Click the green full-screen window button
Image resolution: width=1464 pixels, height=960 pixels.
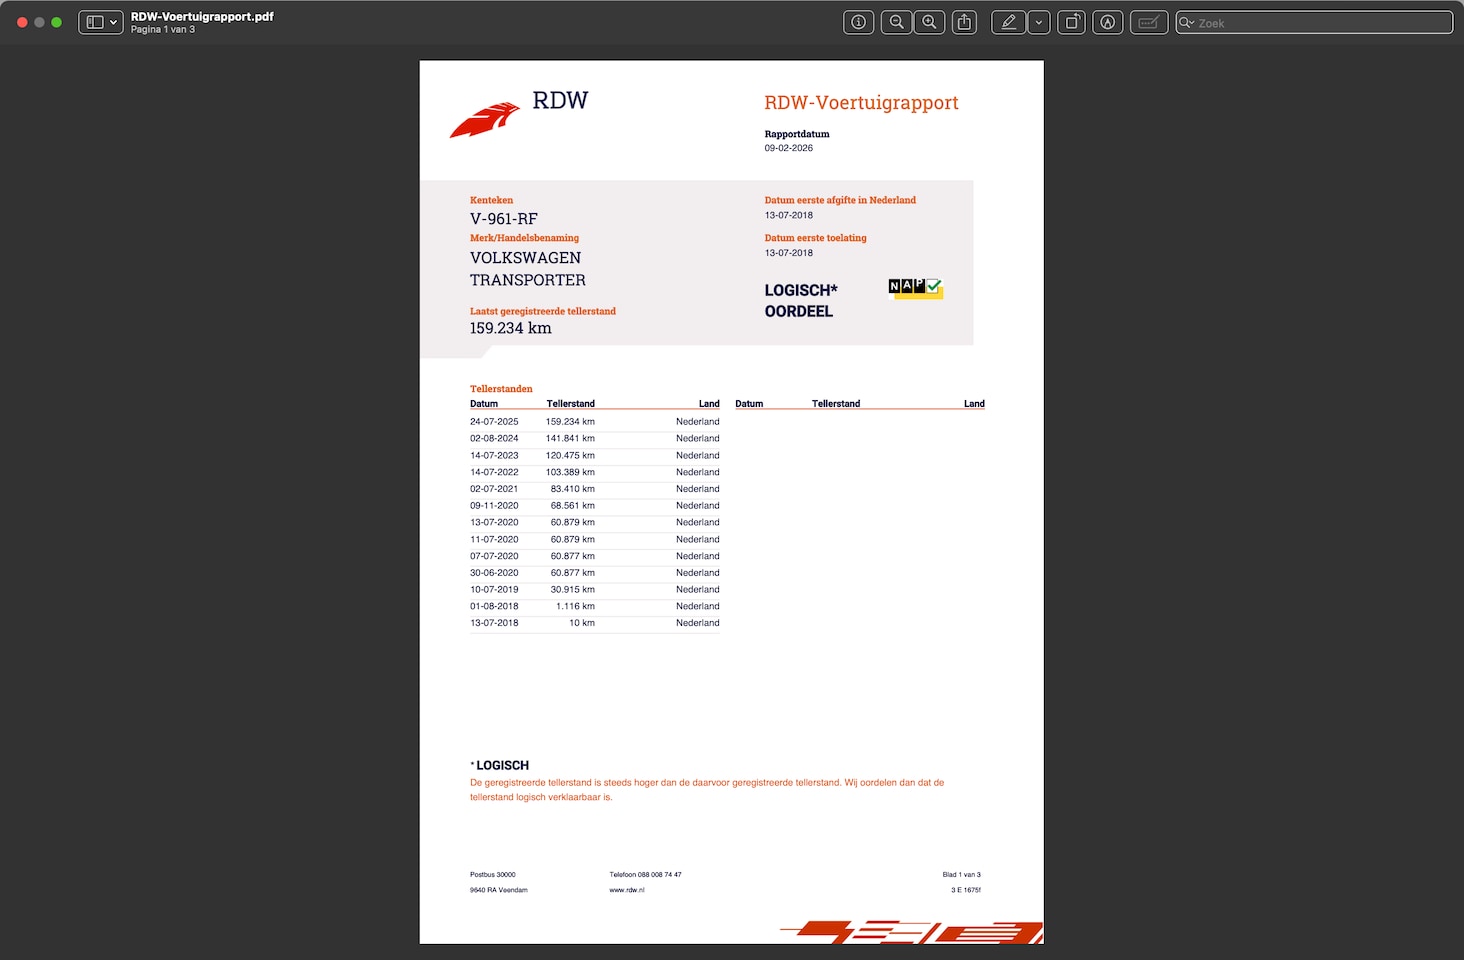click(57, 22)
